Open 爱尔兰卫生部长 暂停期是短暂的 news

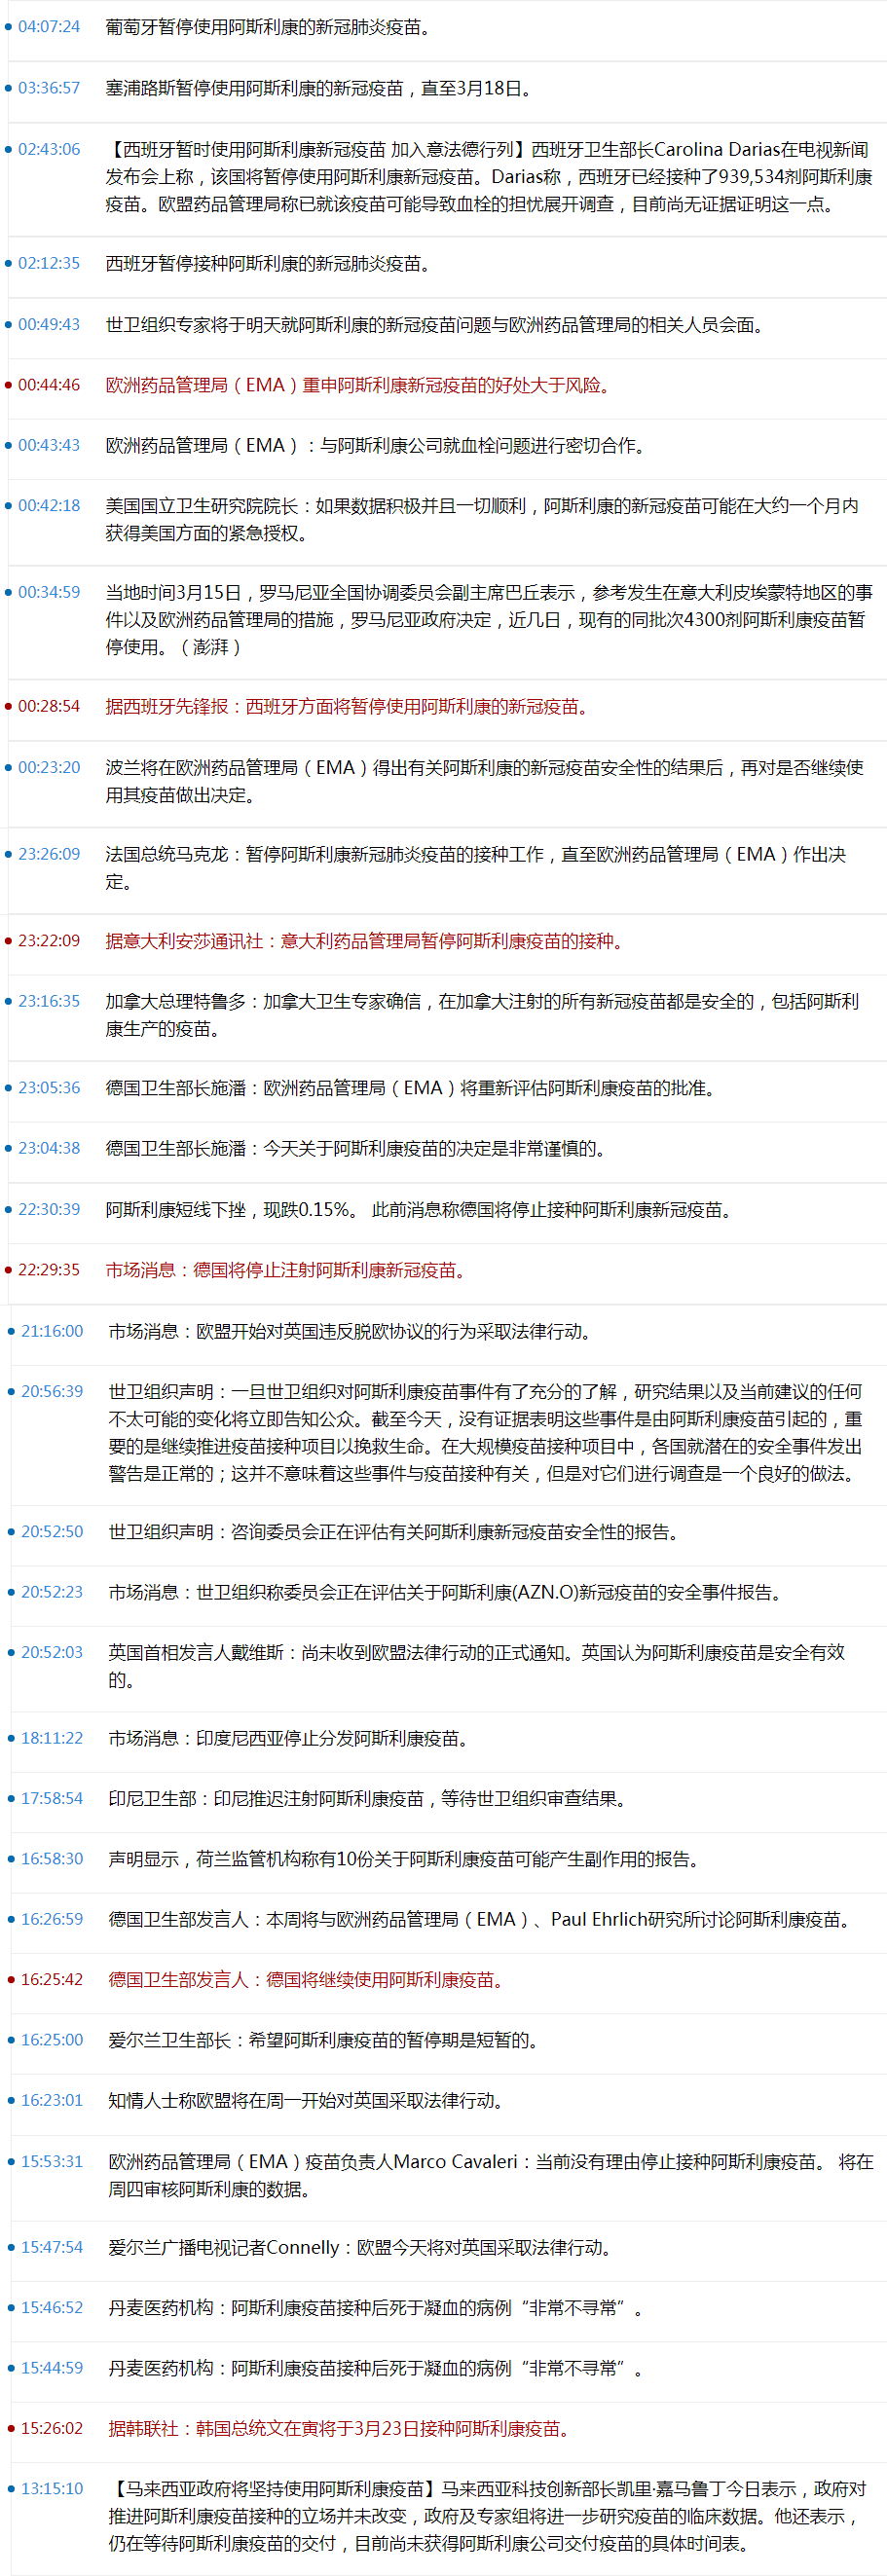coord(323,2040)
